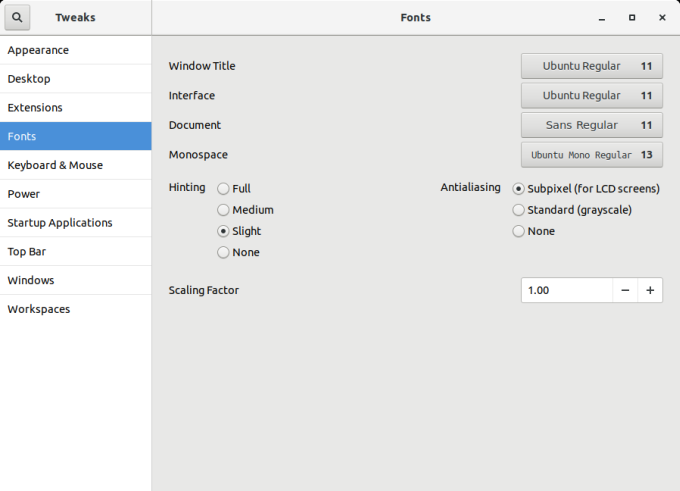Viewport: 680px width, 491px height.
Task: Change Monospace font Ubuntu Mono Regular
Action: [x=591, y=155]
